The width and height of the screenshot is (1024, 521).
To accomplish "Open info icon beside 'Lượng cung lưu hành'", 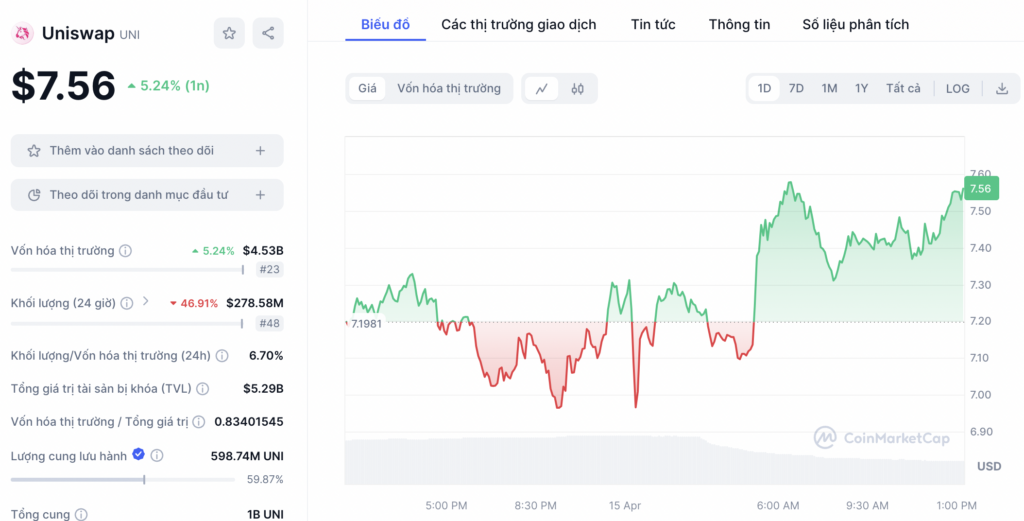I will (157, 456).
